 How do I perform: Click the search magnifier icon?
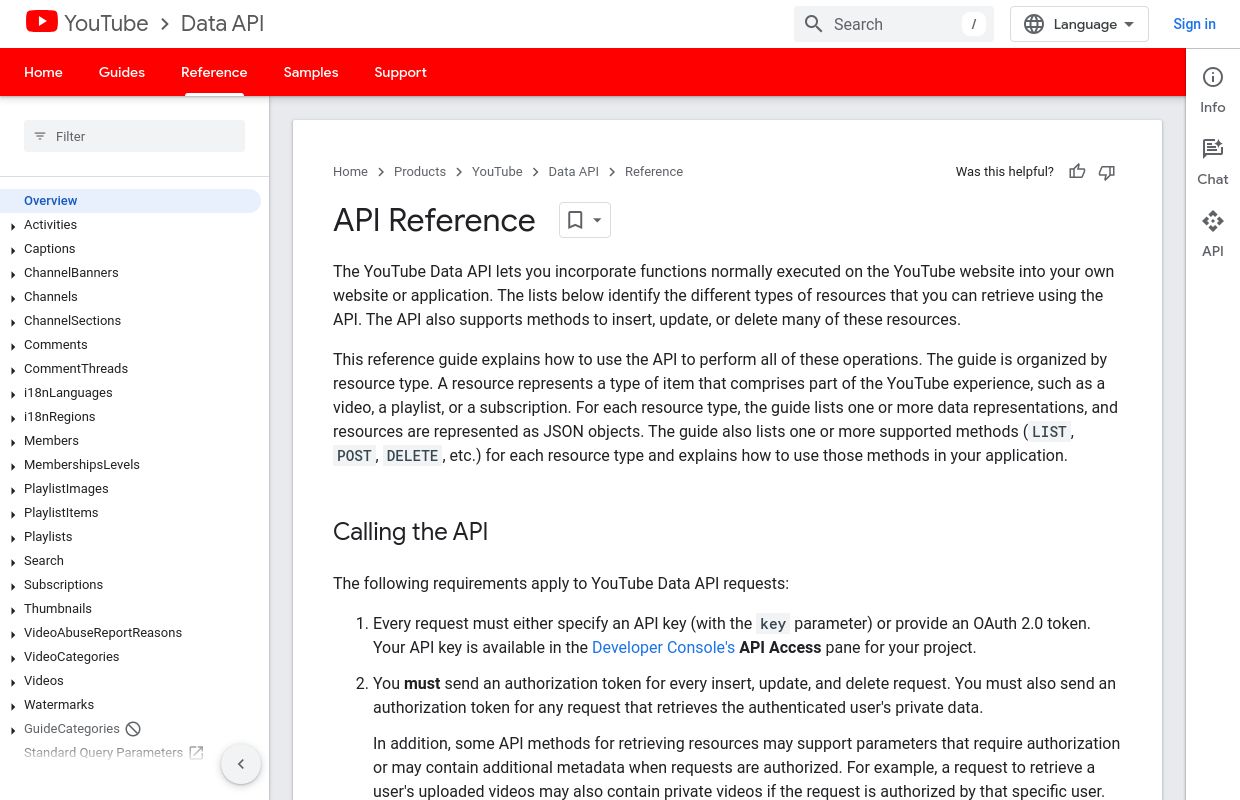tap(814, 24)
